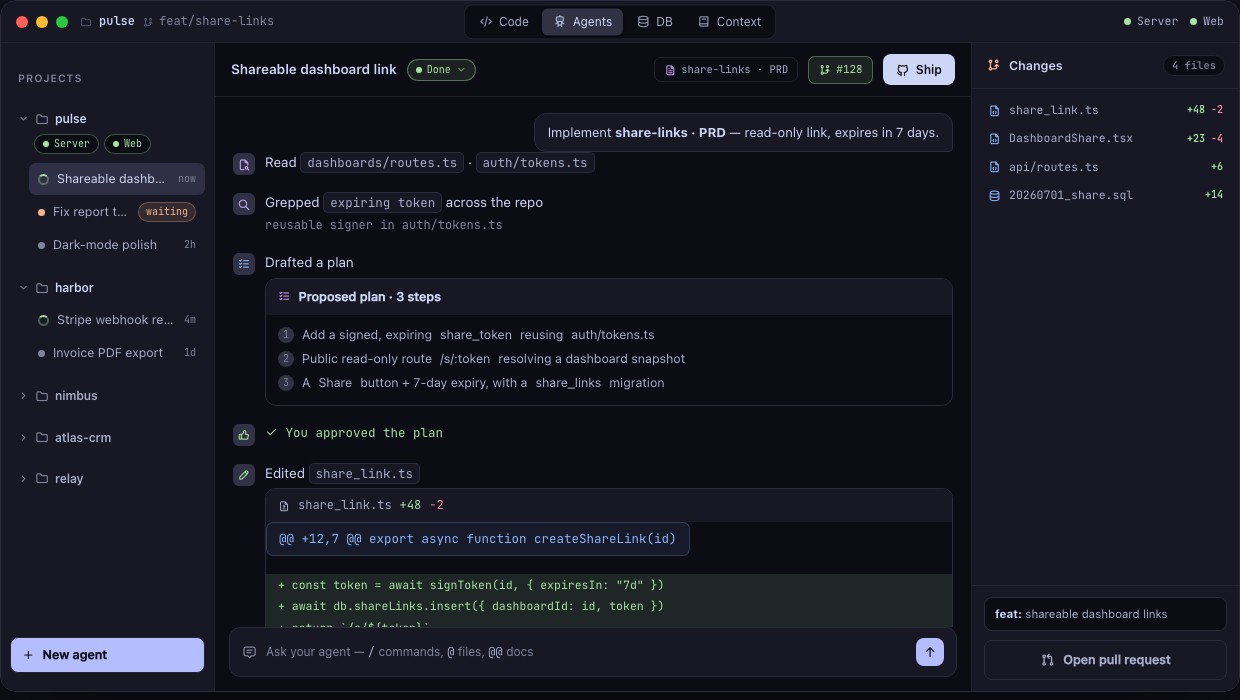Open share_link.ts in Changes list
Image resolution: width=1240 pixels, height=700 pixels.
(1105, 110)
